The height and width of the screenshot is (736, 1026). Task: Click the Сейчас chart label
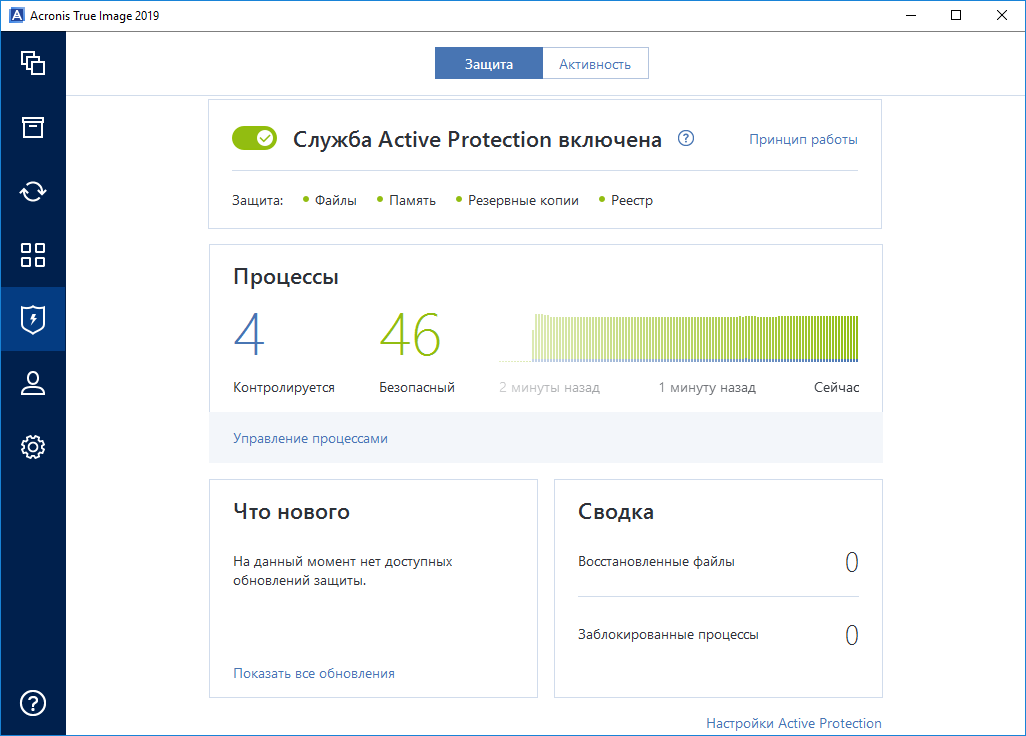click(x=836, y=387)
